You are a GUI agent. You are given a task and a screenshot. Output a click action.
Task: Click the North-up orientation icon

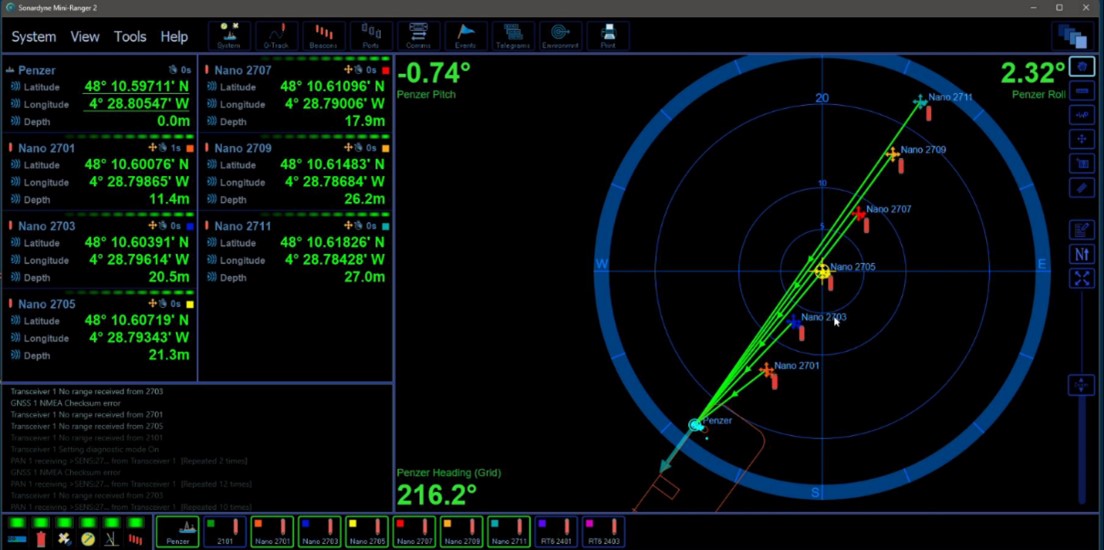(1082, 255)
